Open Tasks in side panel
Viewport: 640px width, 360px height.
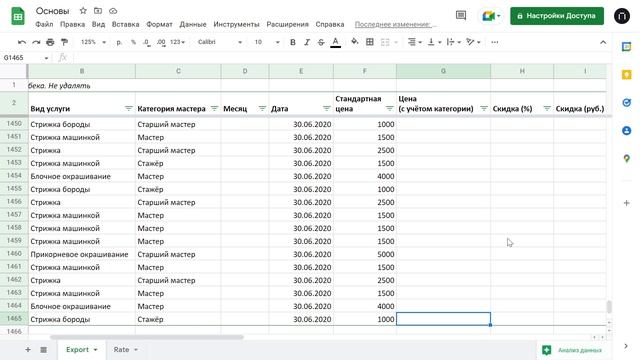pyautogui.click(x=627, y=102)
